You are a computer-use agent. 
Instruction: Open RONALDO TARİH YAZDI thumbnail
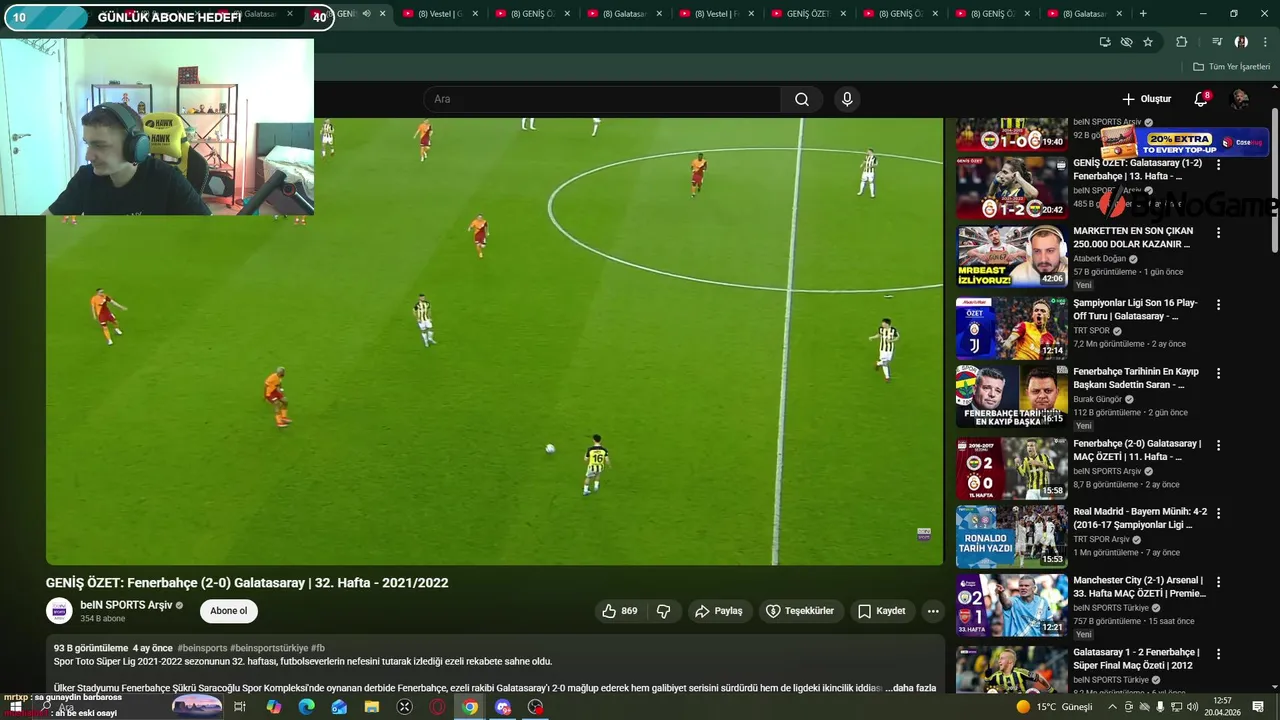[x=1011, y=536]
